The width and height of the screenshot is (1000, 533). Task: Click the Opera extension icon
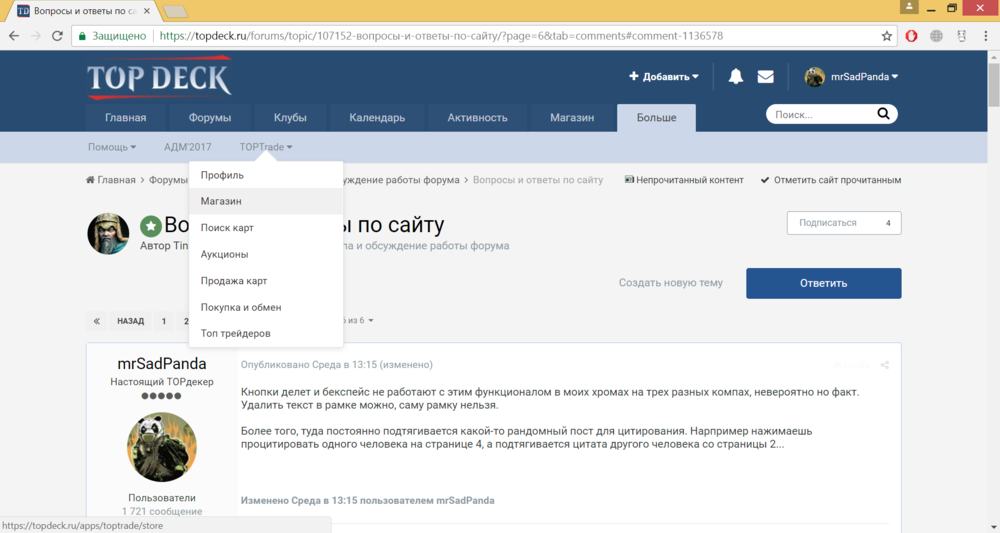tap(911, 36)
